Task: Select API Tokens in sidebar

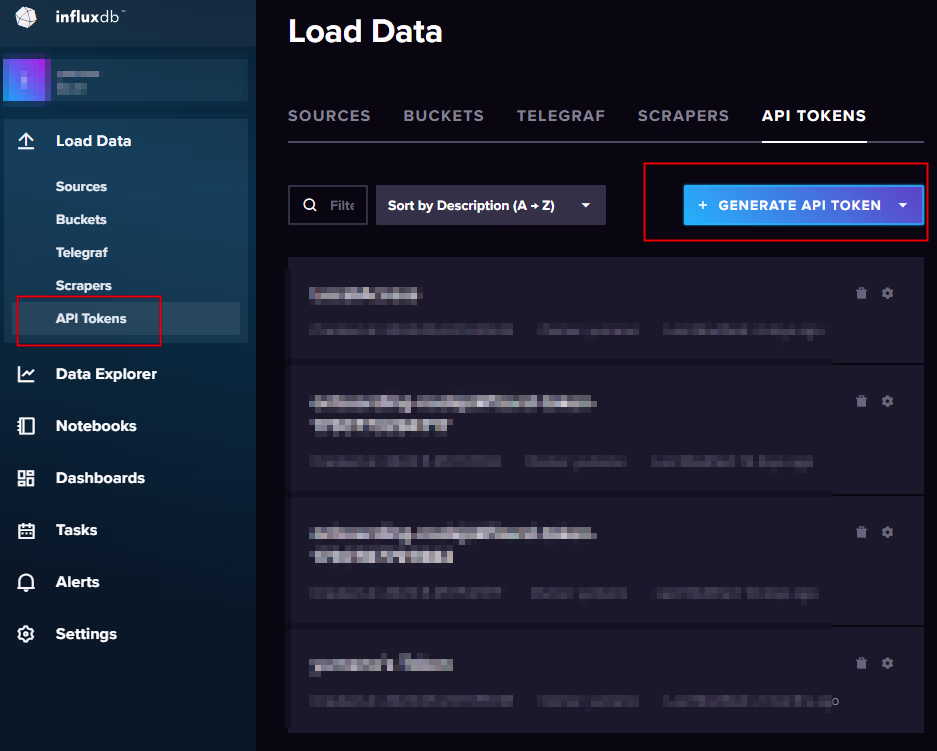Action: [x=91, y=318]
